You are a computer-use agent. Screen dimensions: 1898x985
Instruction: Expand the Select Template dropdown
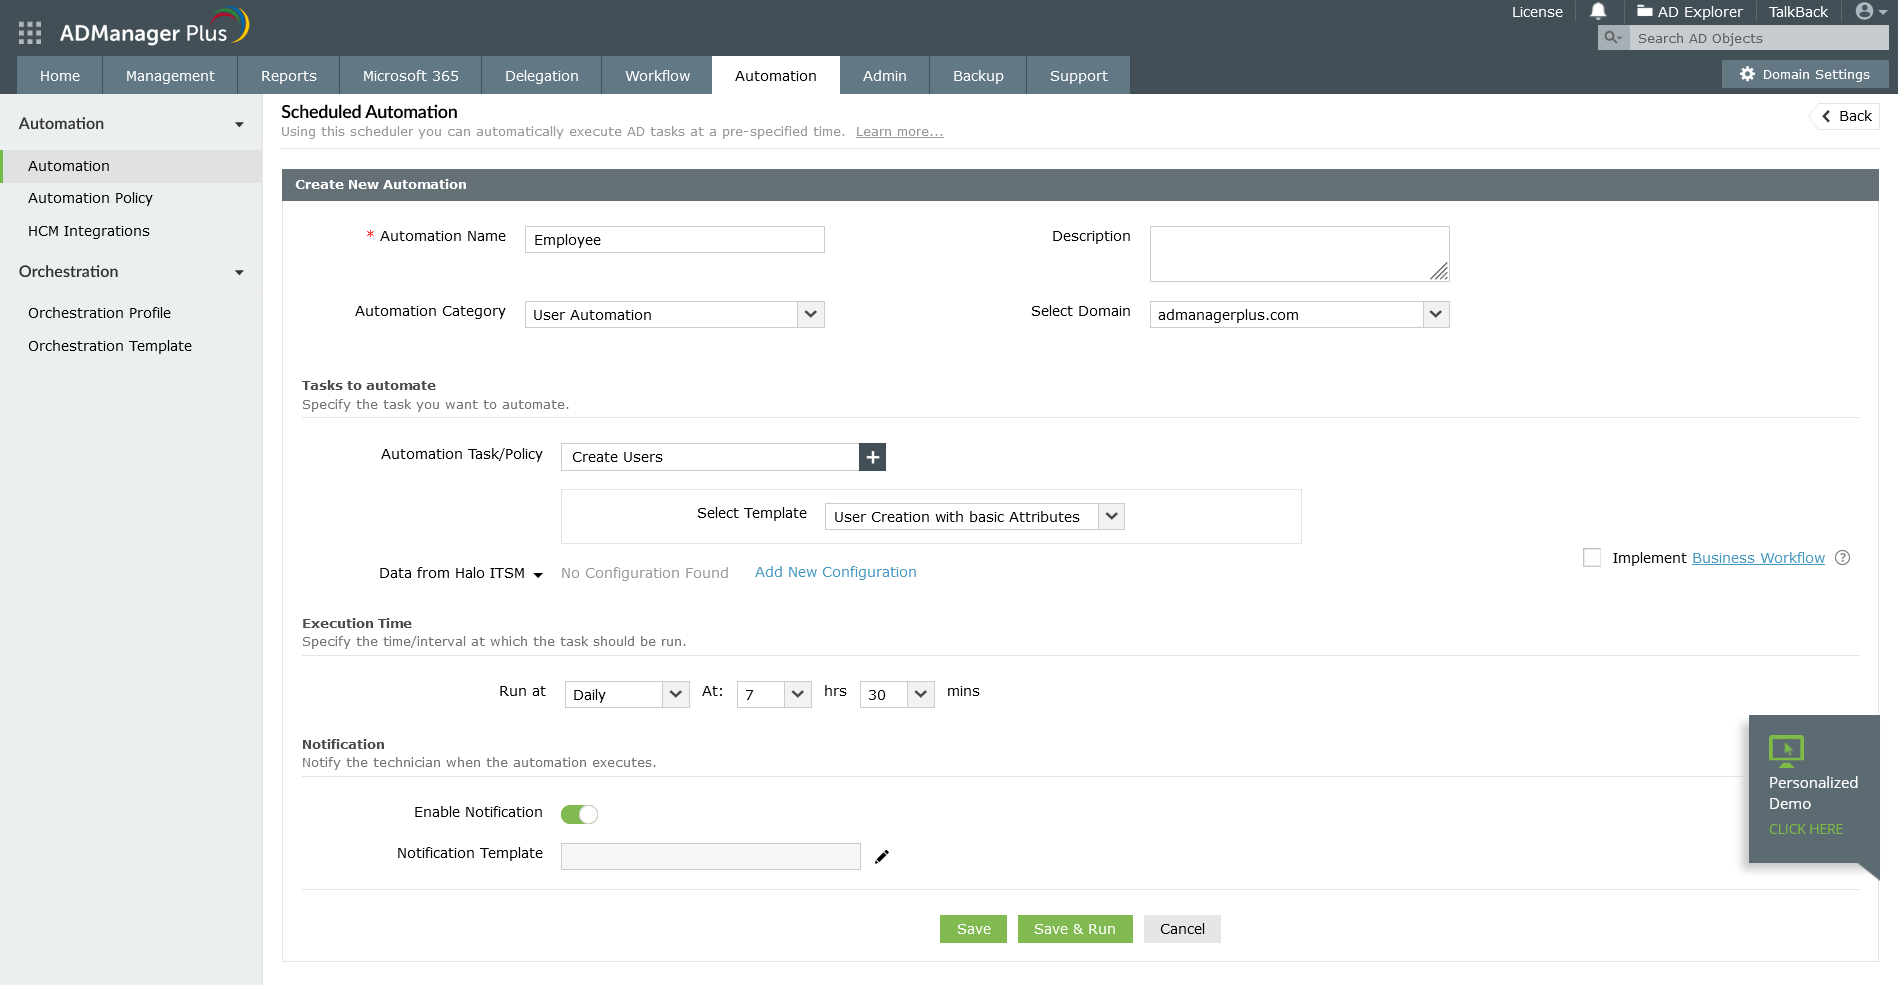(974, 517)
